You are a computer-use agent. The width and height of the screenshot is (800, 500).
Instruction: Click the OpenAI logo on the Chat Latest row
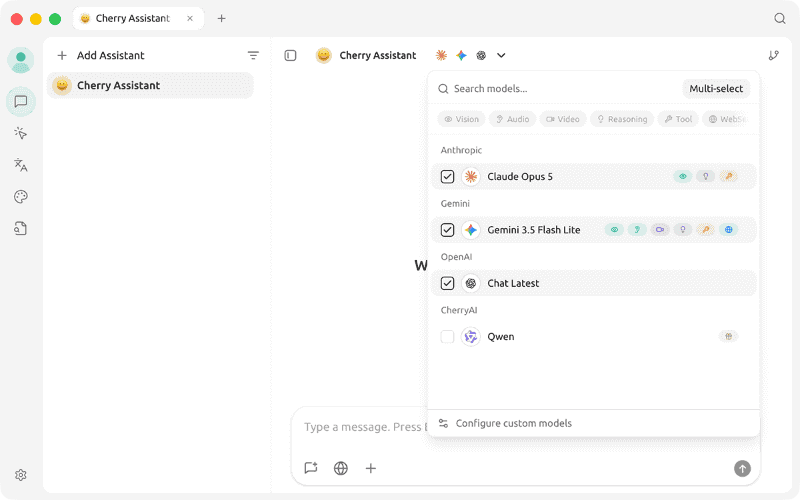coord(471,283)
